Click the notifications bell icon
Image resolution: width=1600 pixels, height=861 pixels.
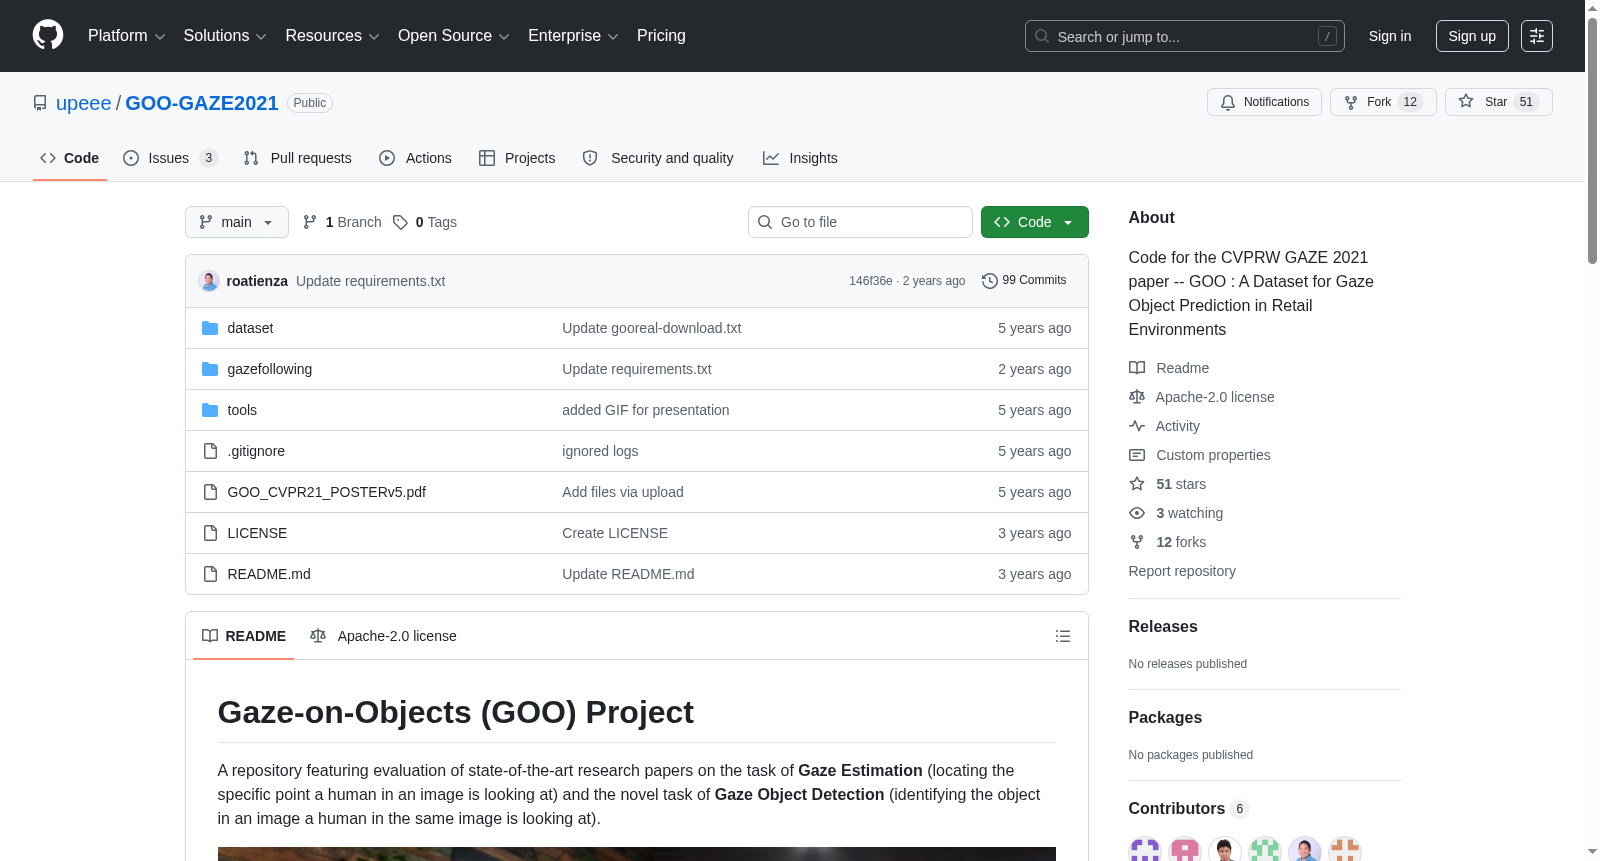point(1228,102)
